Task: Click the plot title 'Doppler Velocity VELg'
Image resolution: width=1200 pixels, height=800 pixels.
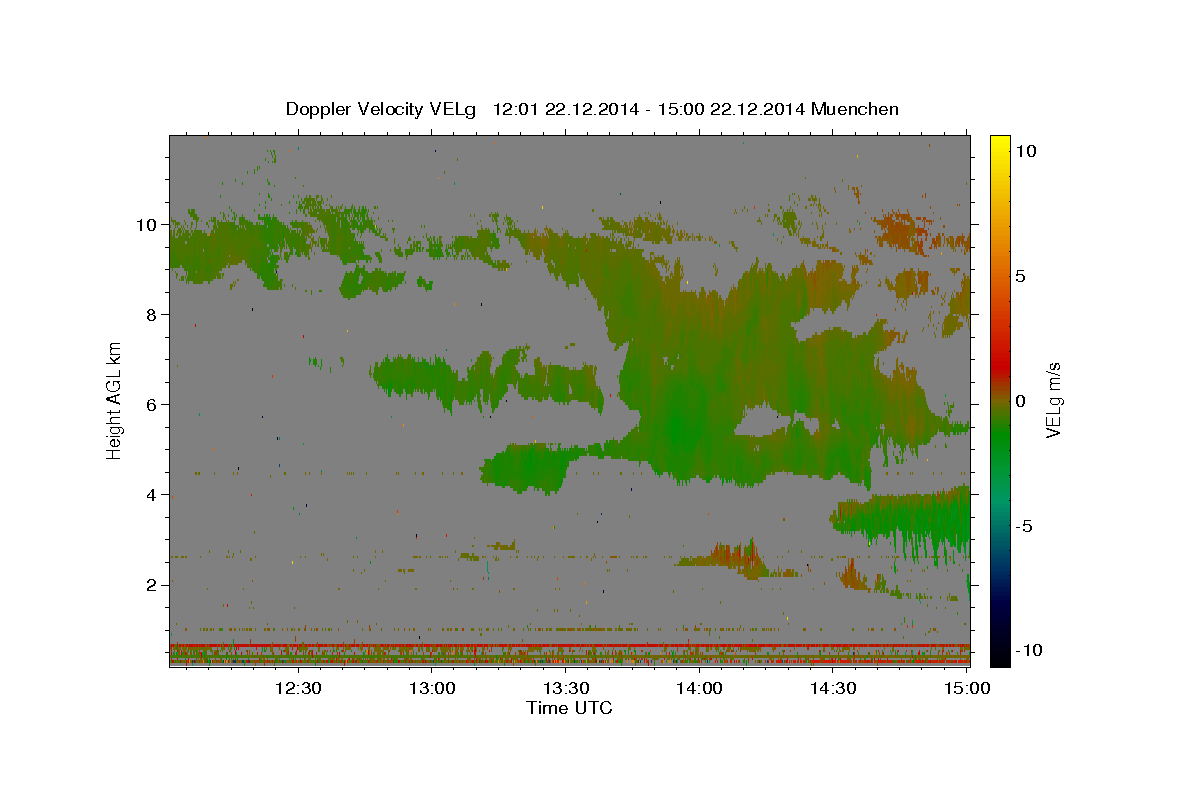Action: pyautogui.click(x=383, y=109)
